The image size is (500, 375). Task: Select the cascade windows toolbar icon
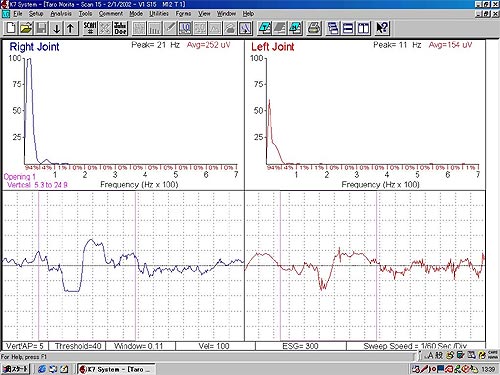tap(333, 28)
